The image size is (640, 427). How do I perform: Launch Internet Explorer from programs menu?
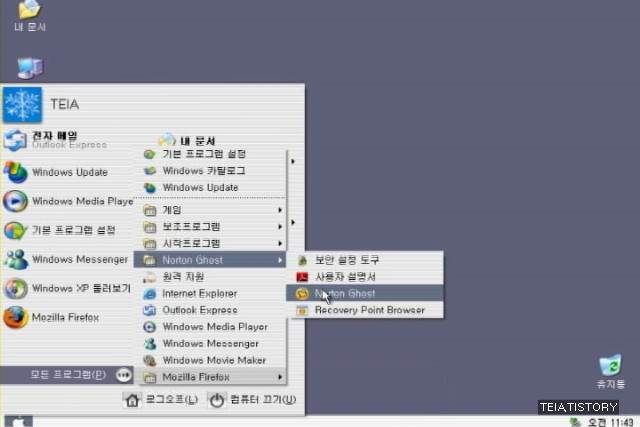click(210, 294)
